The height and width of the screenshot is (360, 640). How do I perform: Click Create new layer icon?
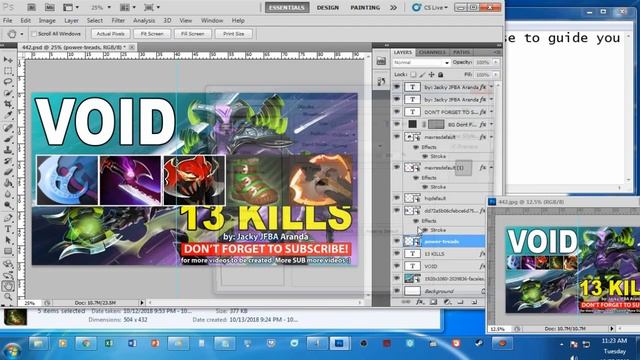(474, 302)
